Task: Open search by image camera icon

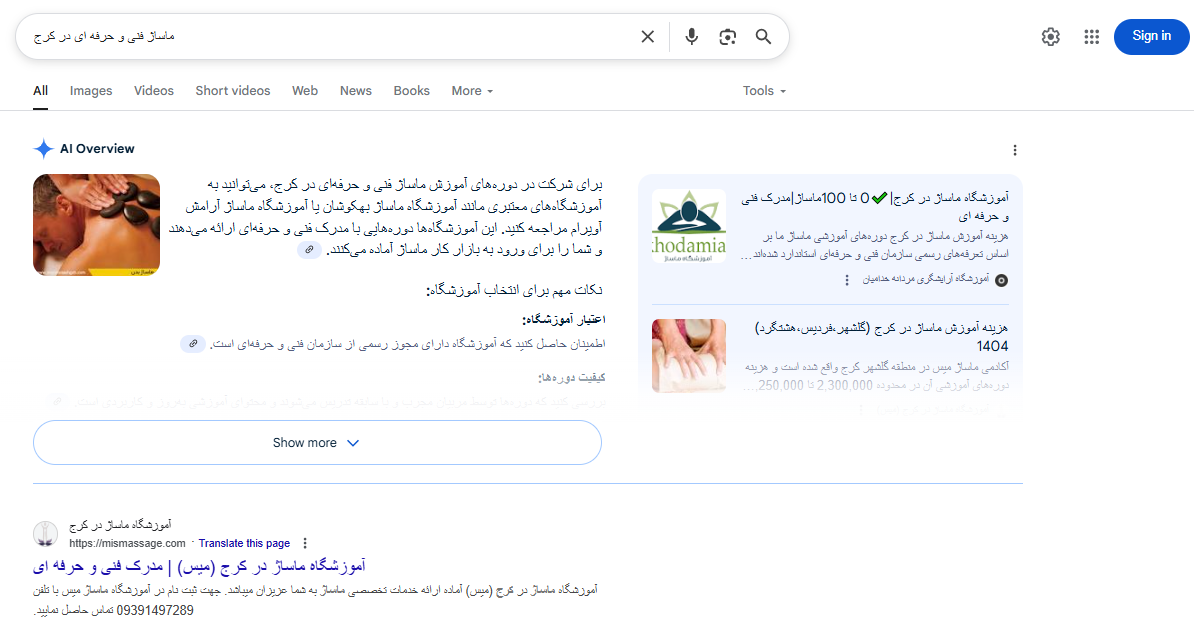Action: (727, 37)
